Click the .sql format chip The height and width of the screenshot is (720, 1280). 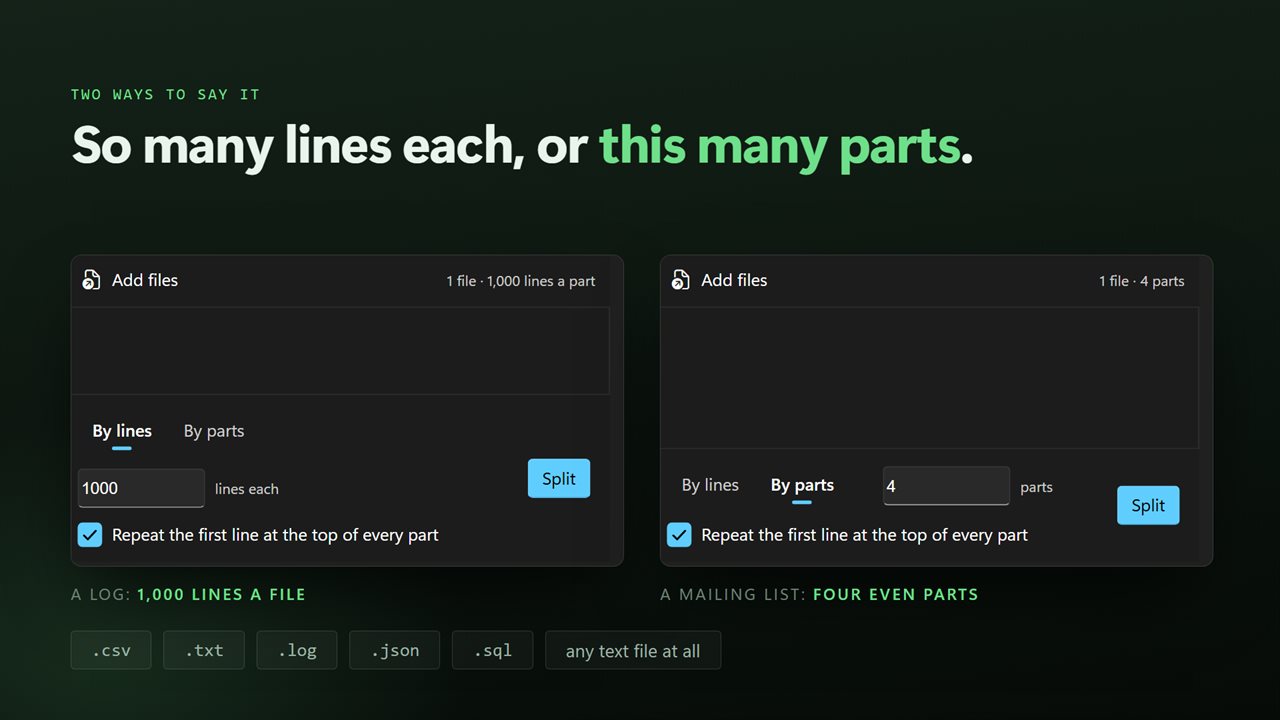point(492,650)
